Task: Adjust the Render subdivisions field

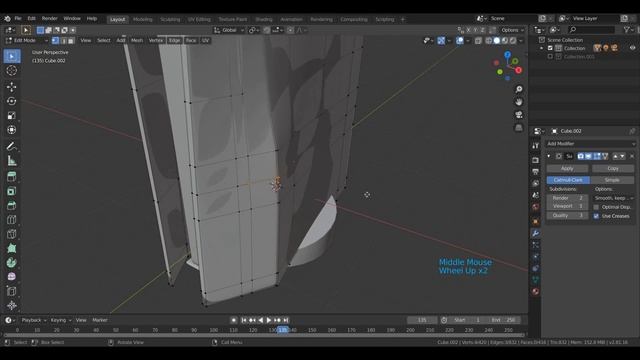Action: pos(567,198)
